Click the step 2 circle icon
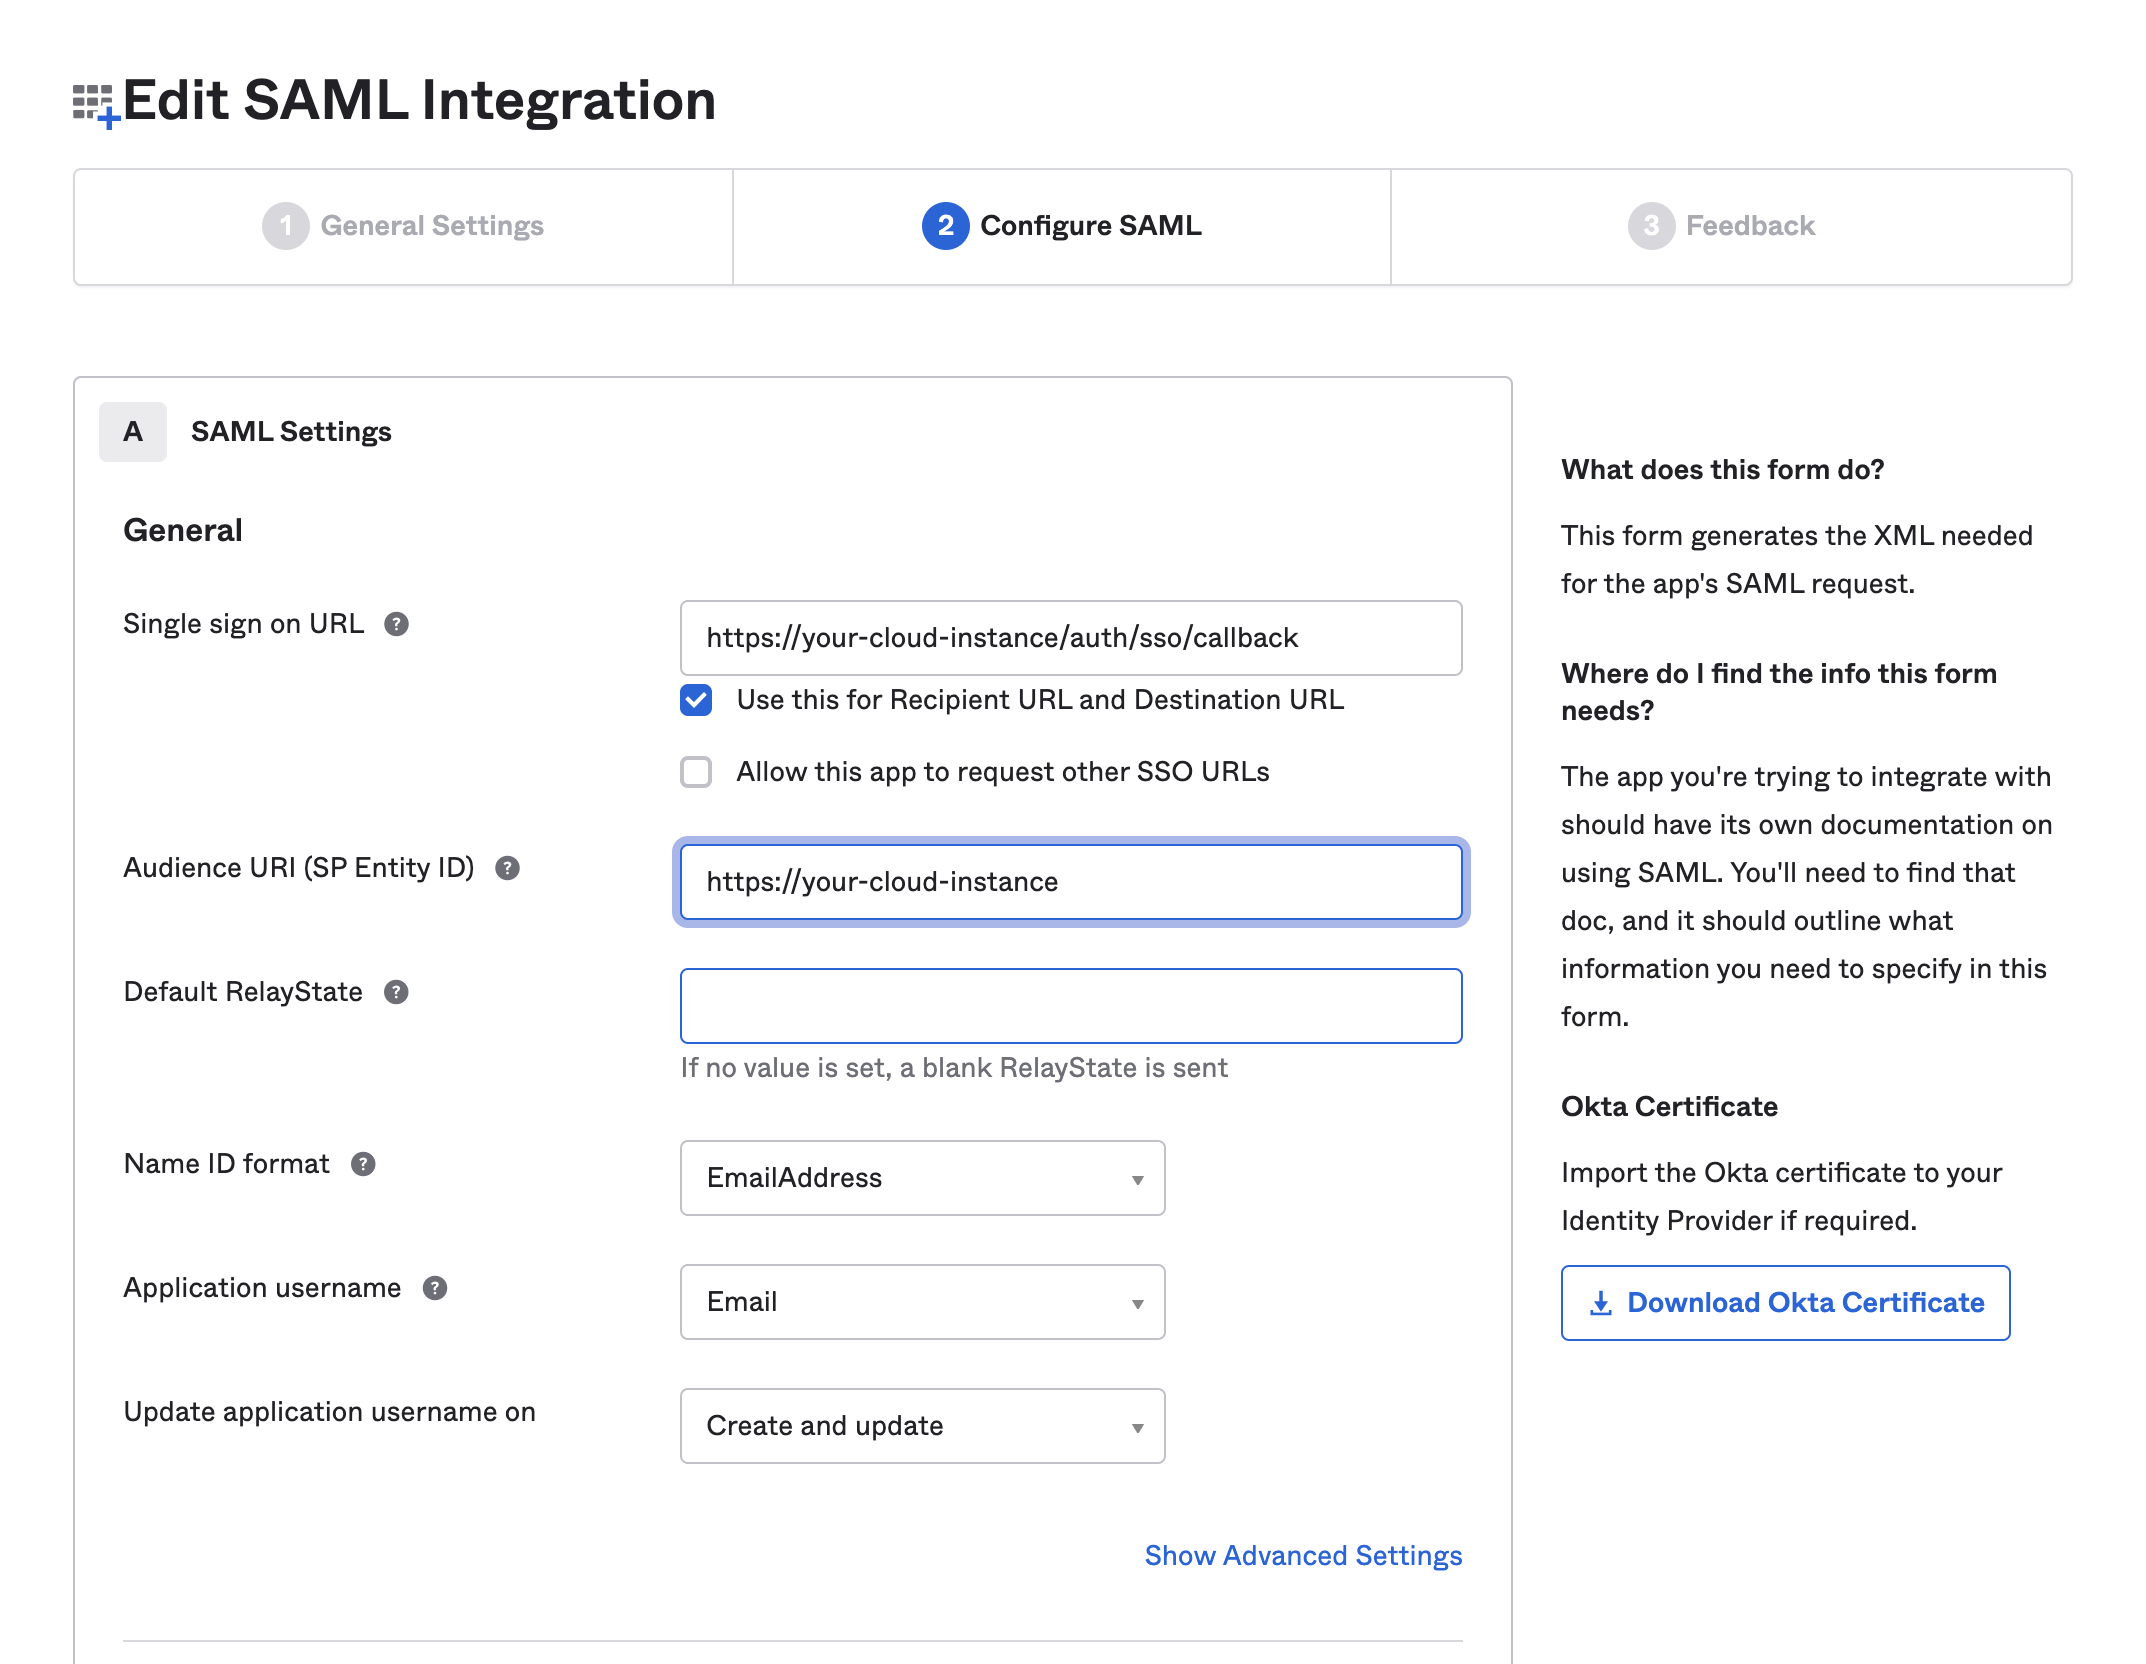Image resolution: width=2146 pixels, height=1664 pixels. (945, 226)
